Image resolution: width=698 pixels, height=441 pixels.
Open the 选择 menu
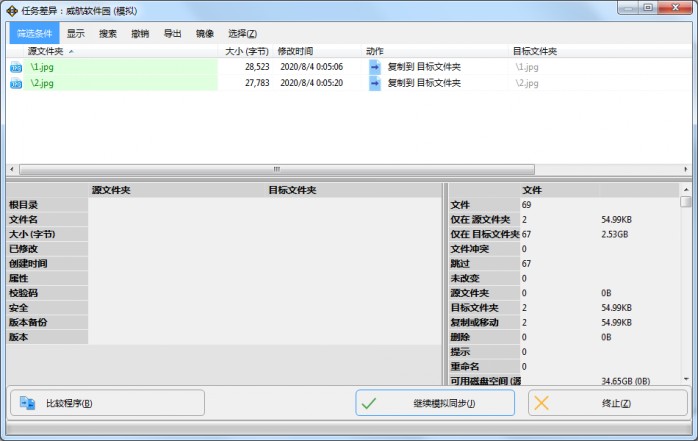click(242, 33)
